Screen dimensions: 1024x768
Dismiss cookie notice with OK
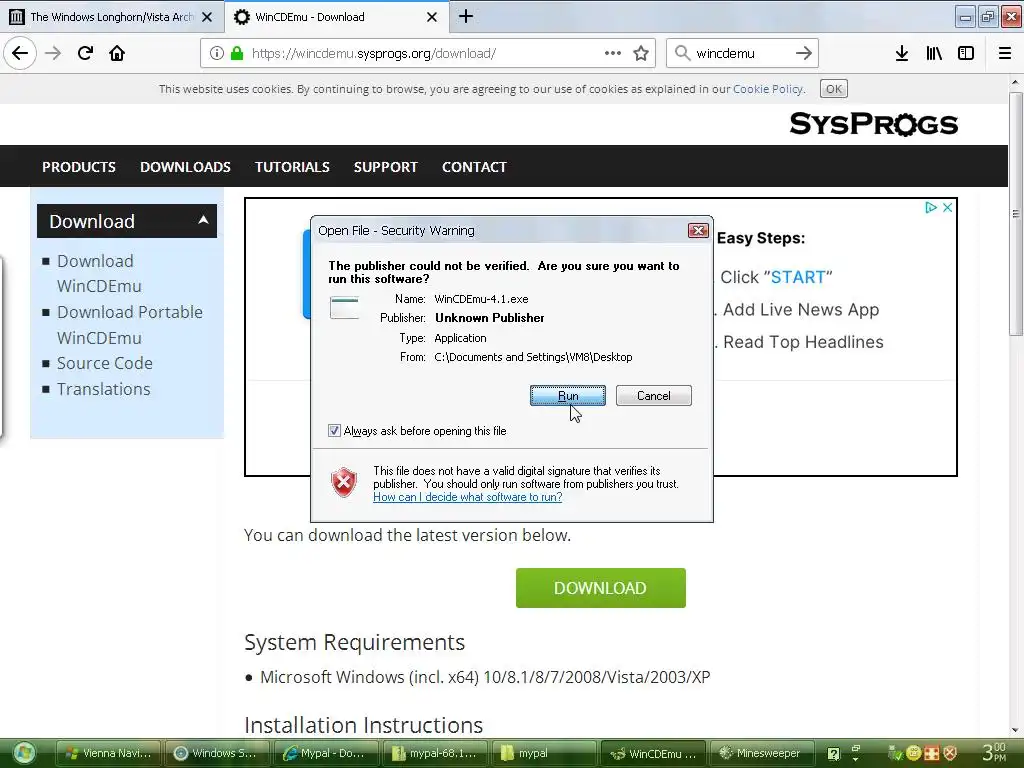834,89
